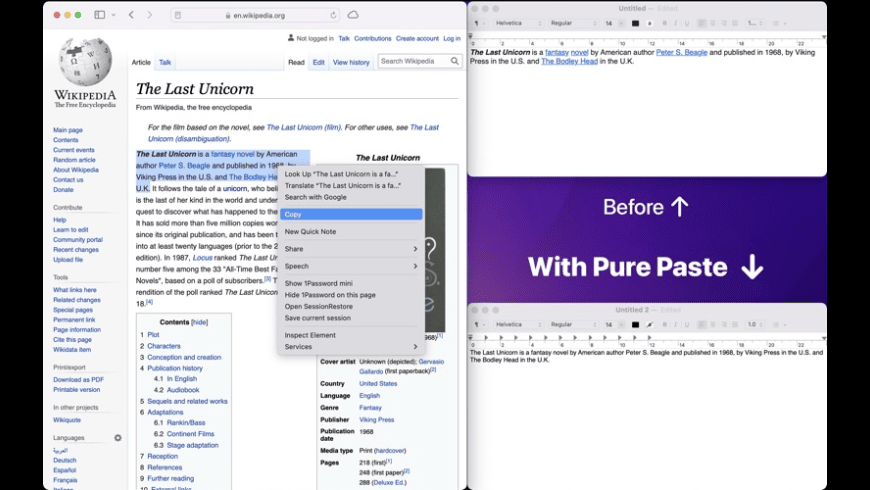Click the page icon left of the address
This screenshot has height=490, width=870.
178,16
